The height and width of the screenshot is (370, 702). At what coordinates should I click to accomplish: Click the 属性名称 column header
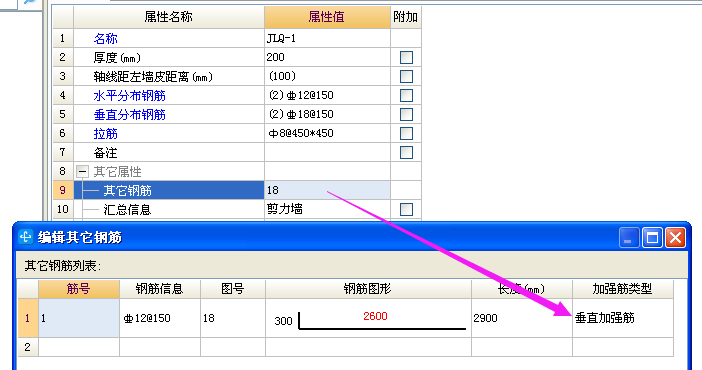tap(169, 17)
